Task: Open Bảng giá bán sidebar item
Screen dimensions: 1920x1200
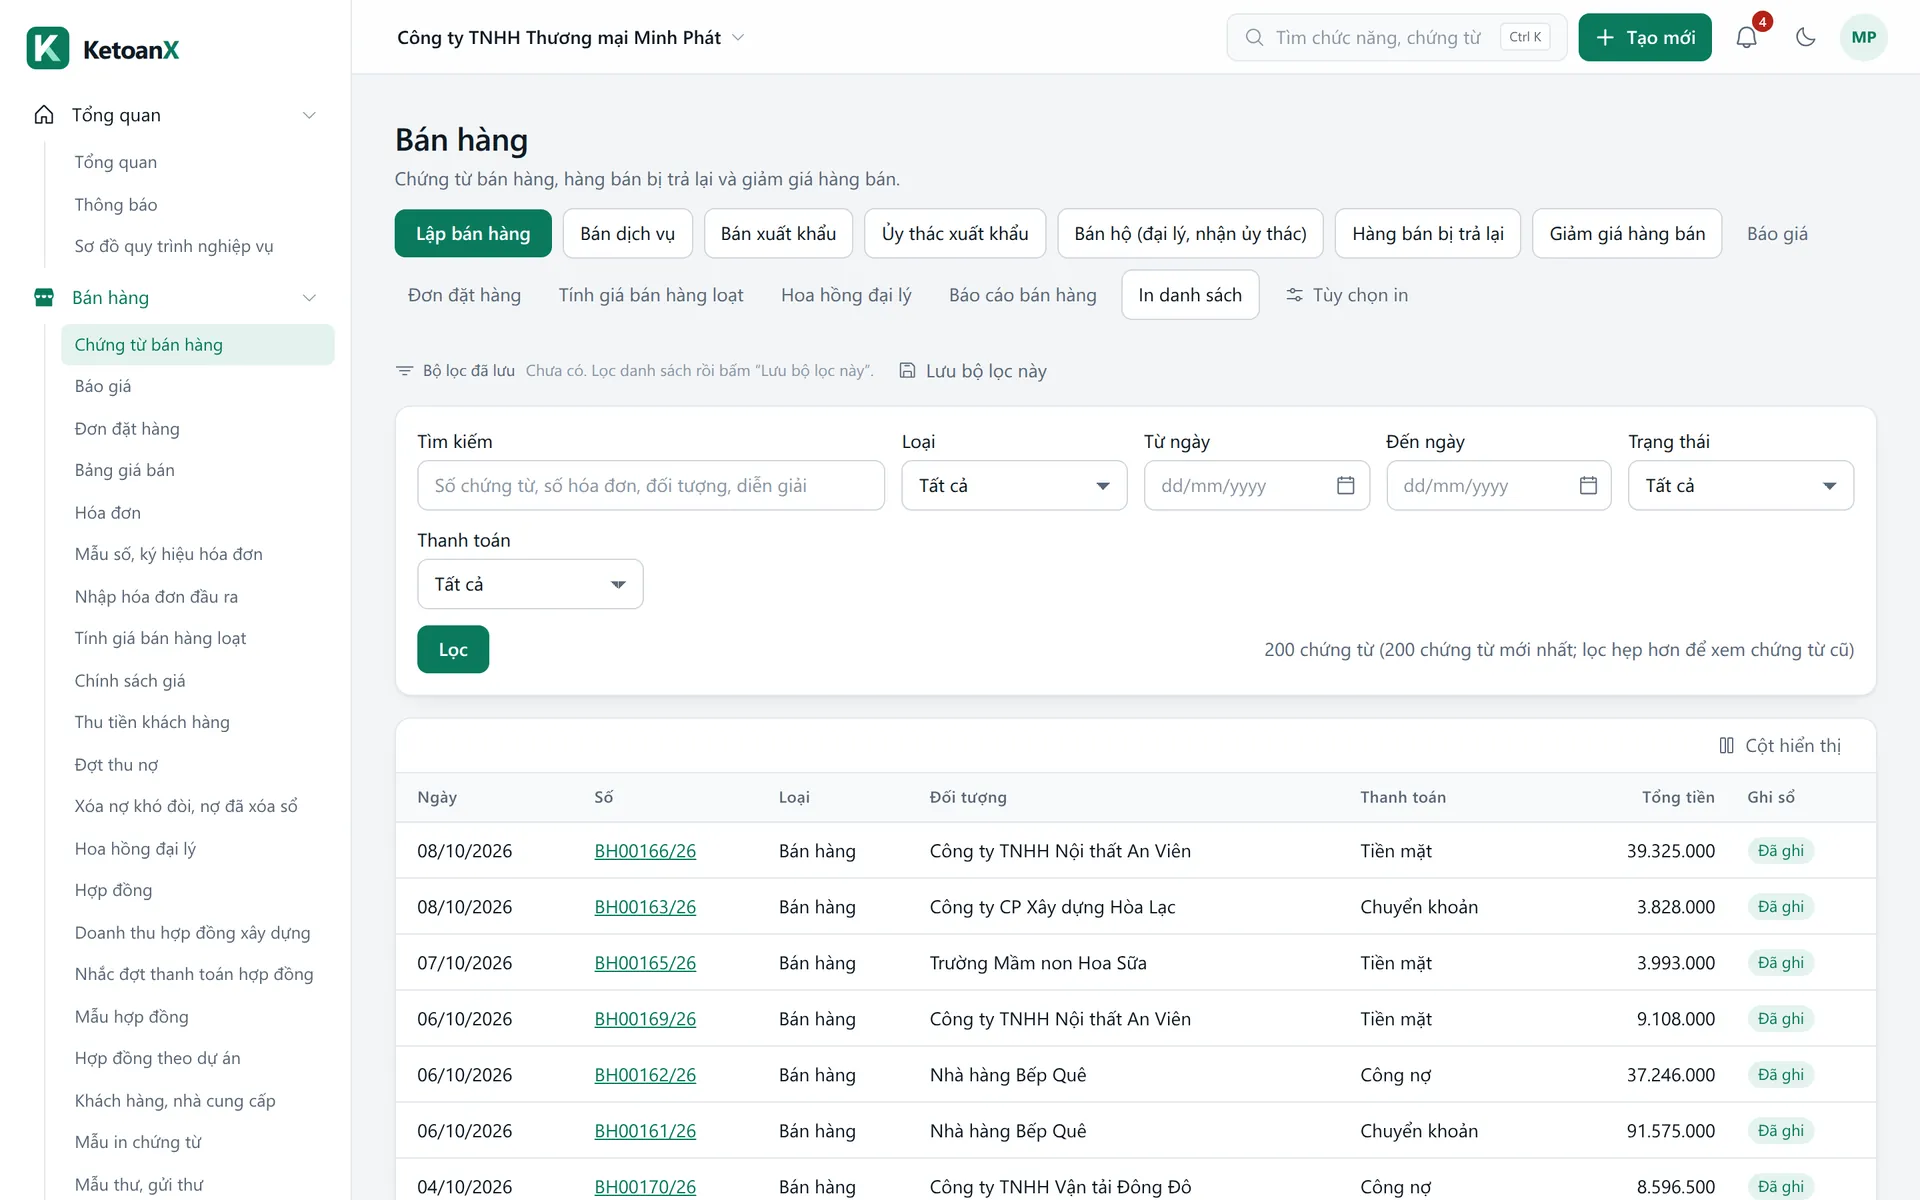Action: (125, 470)
